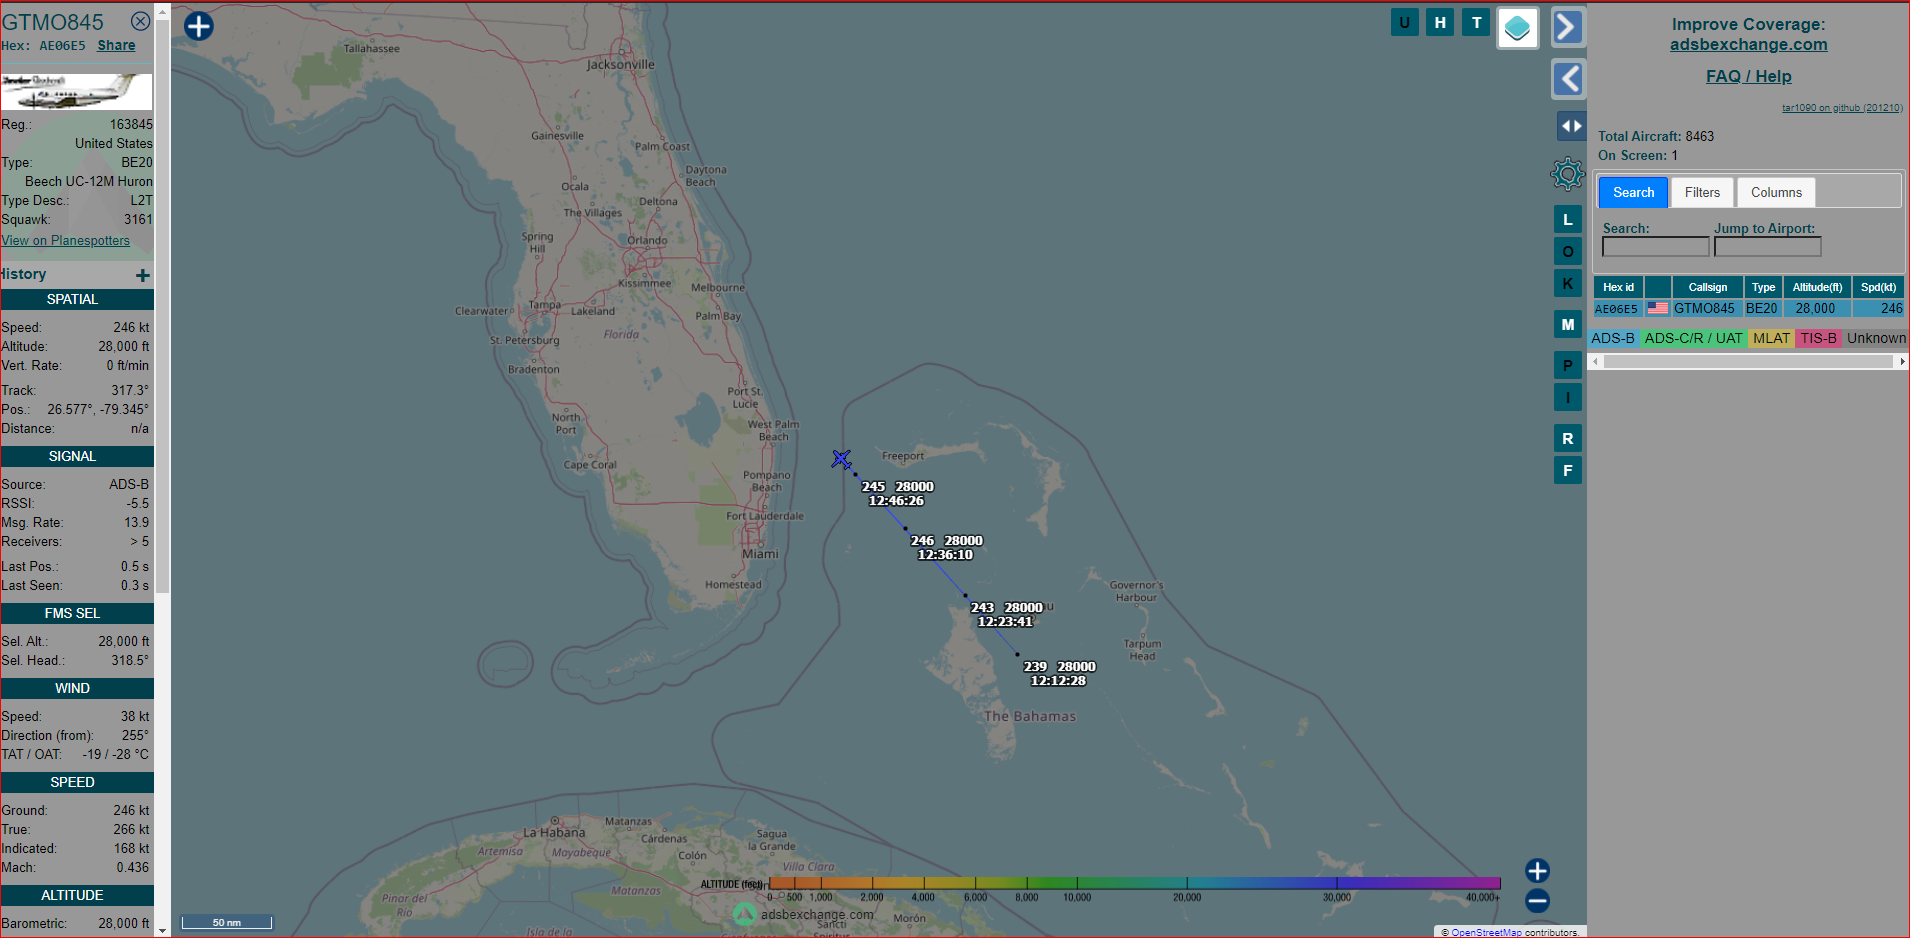Viewport: 1910px width, 938px height.
Task: Open the map layer switcher
Action: click(1517, 28)
